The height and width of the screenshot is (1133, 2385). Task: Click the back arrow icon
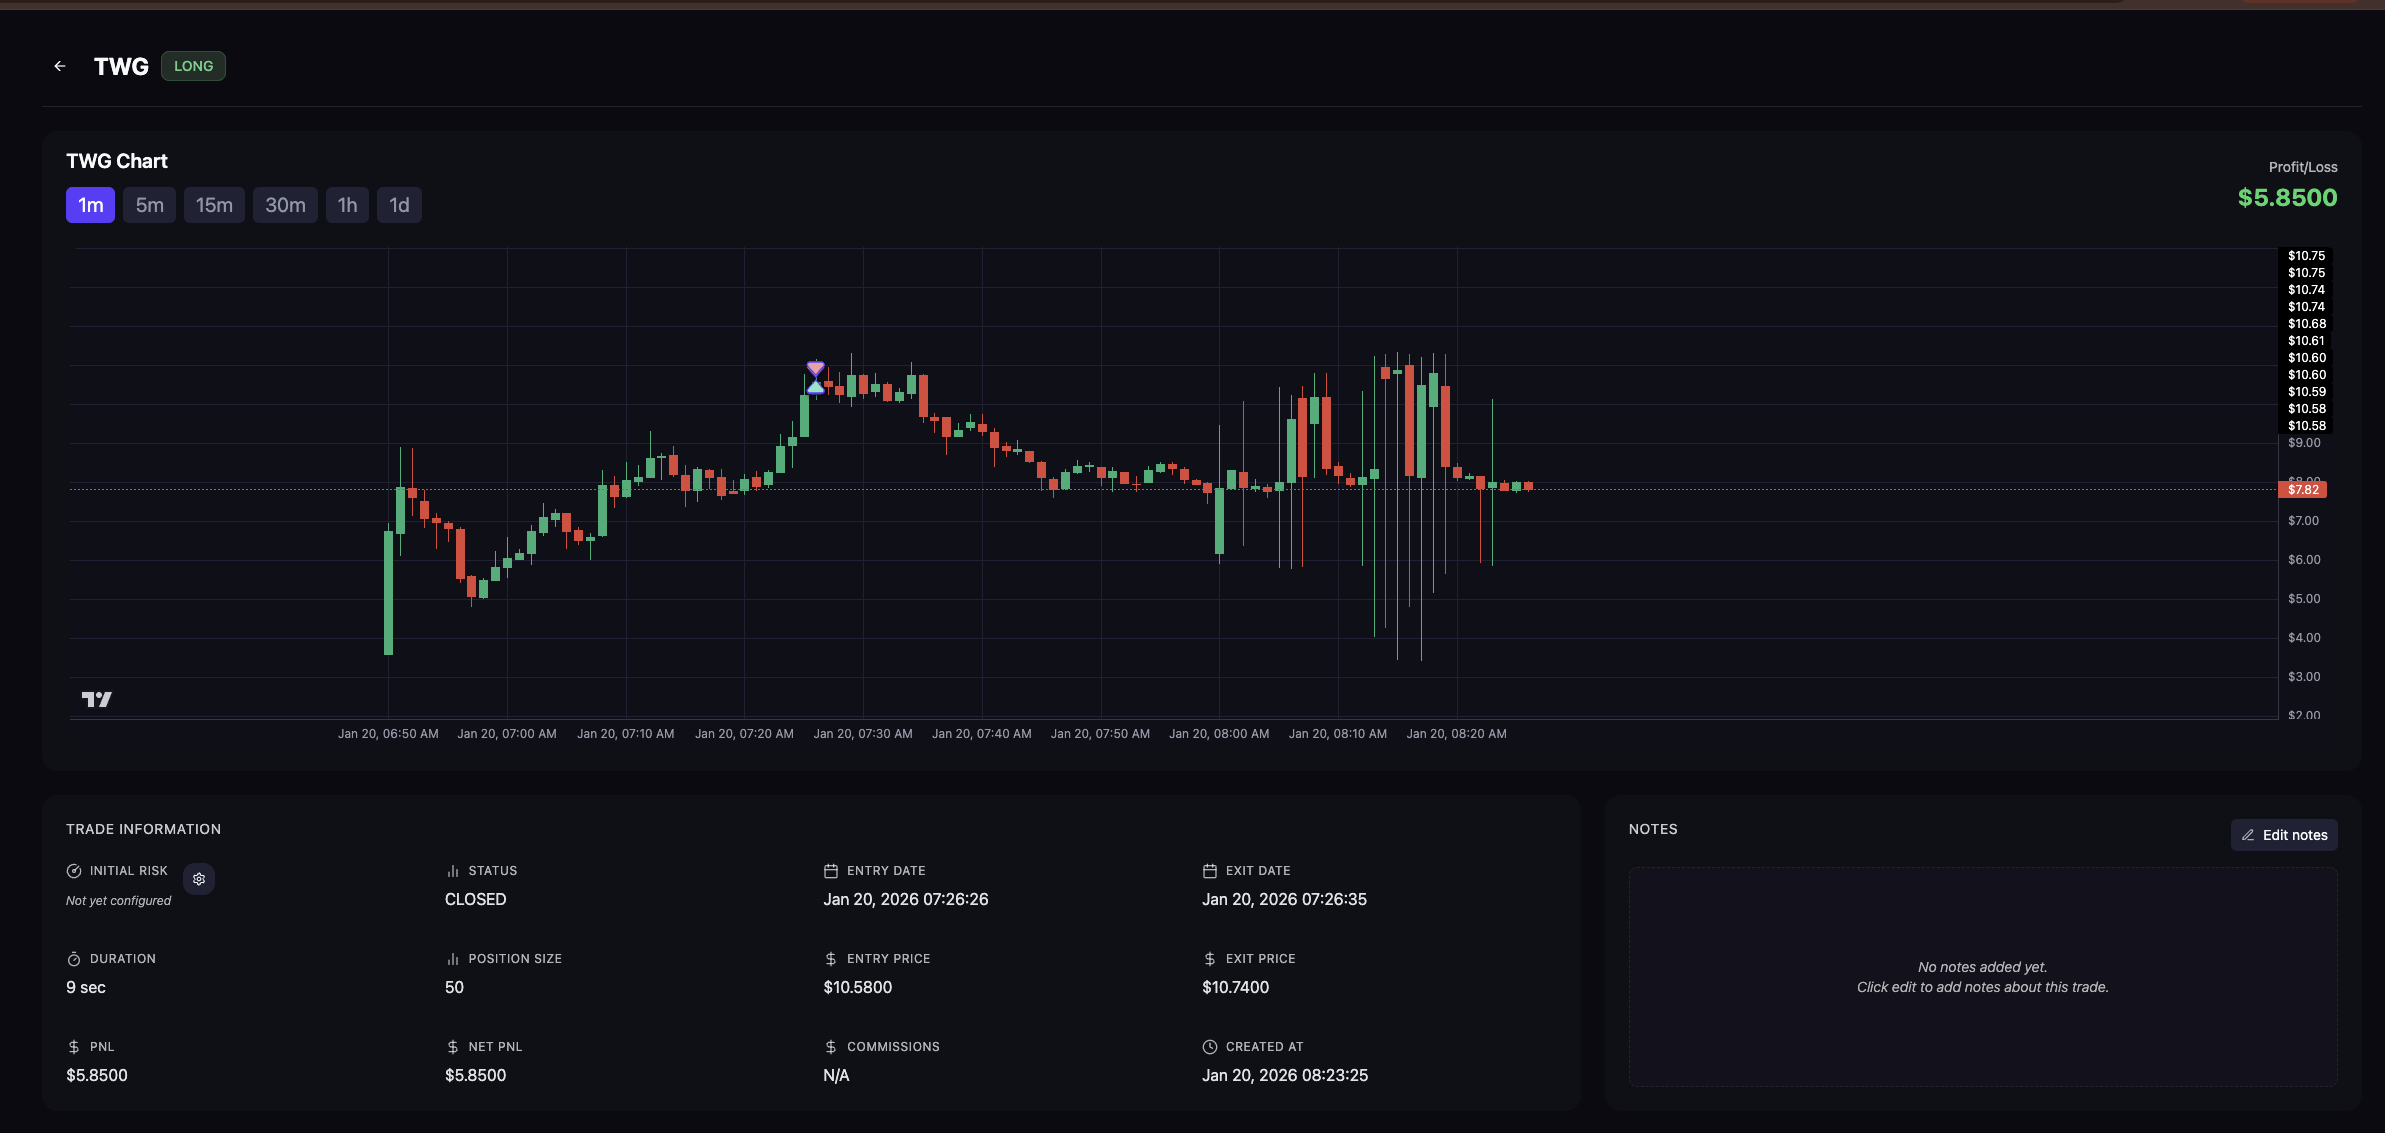coord(60,66)
